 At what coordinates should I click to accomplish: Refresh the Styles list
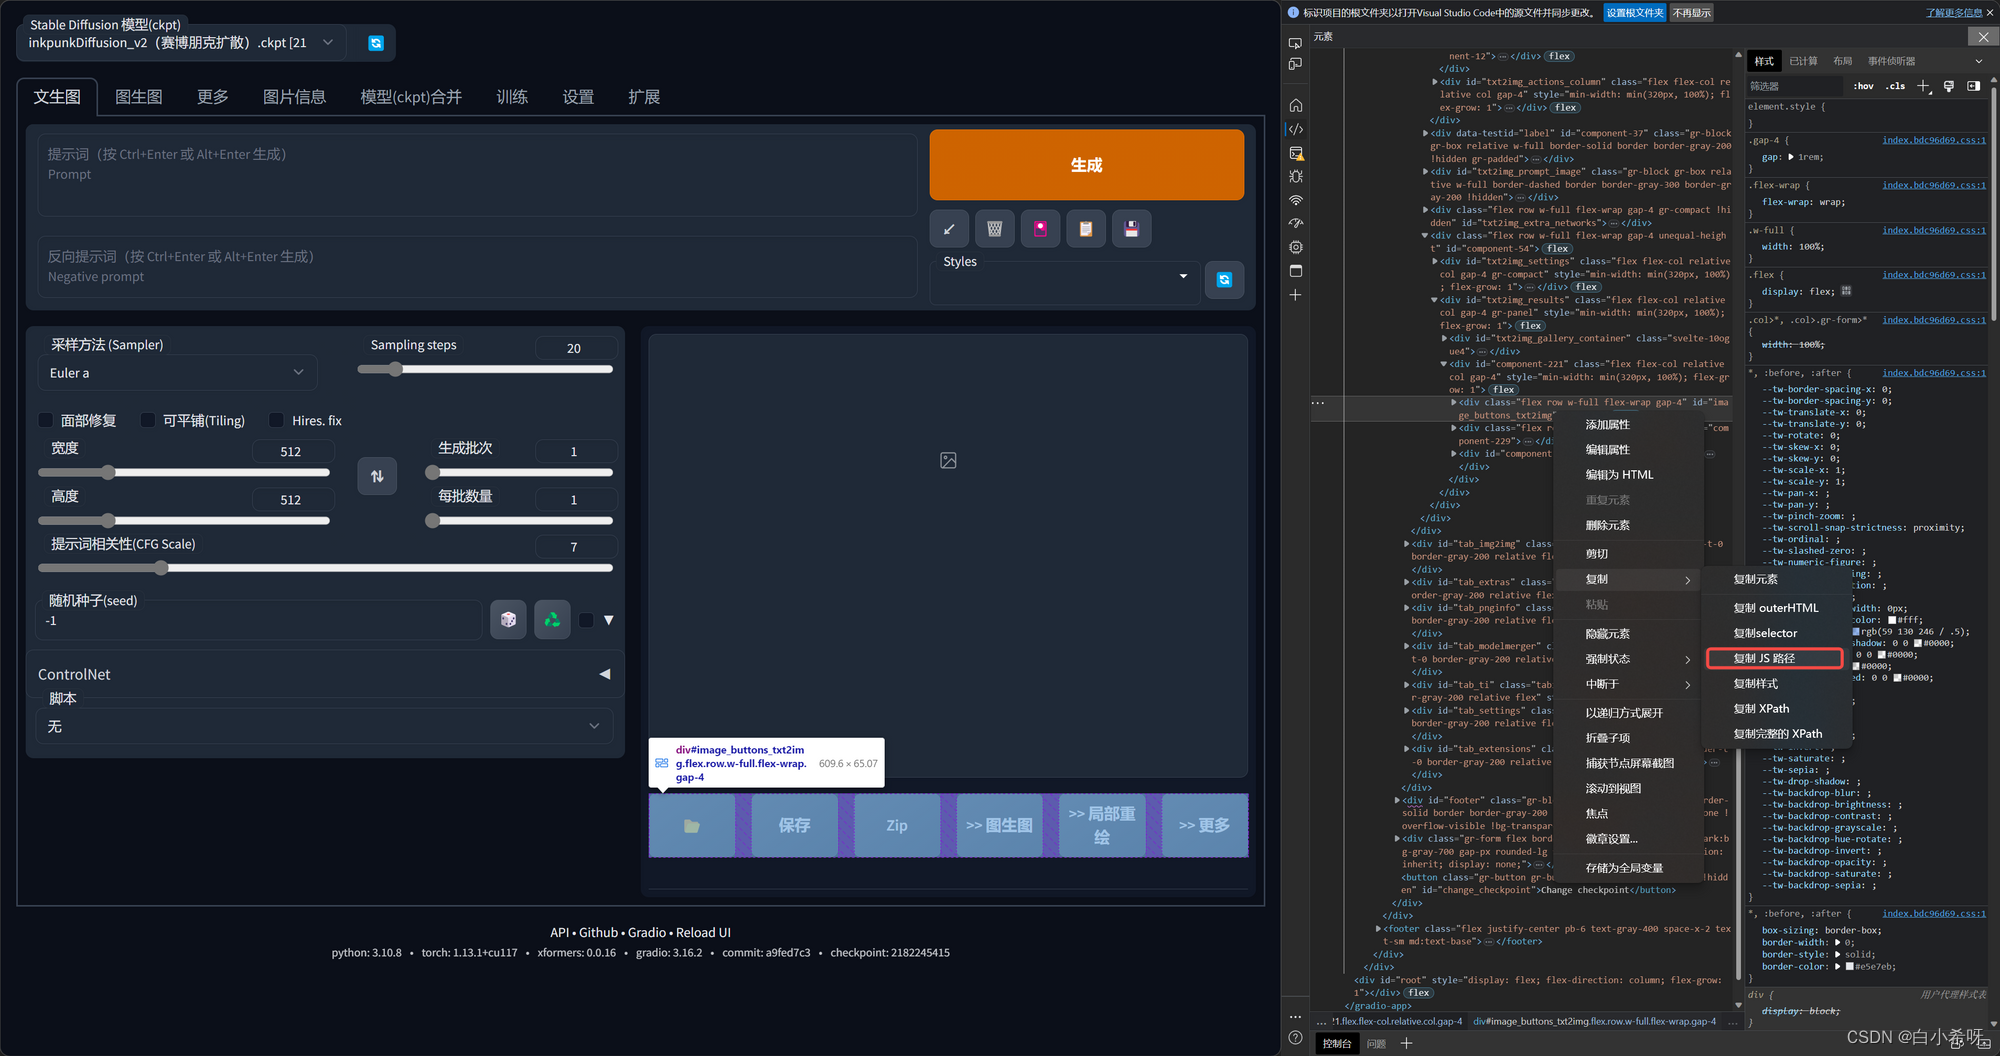pyautogui.click(x=1224, y=280)
